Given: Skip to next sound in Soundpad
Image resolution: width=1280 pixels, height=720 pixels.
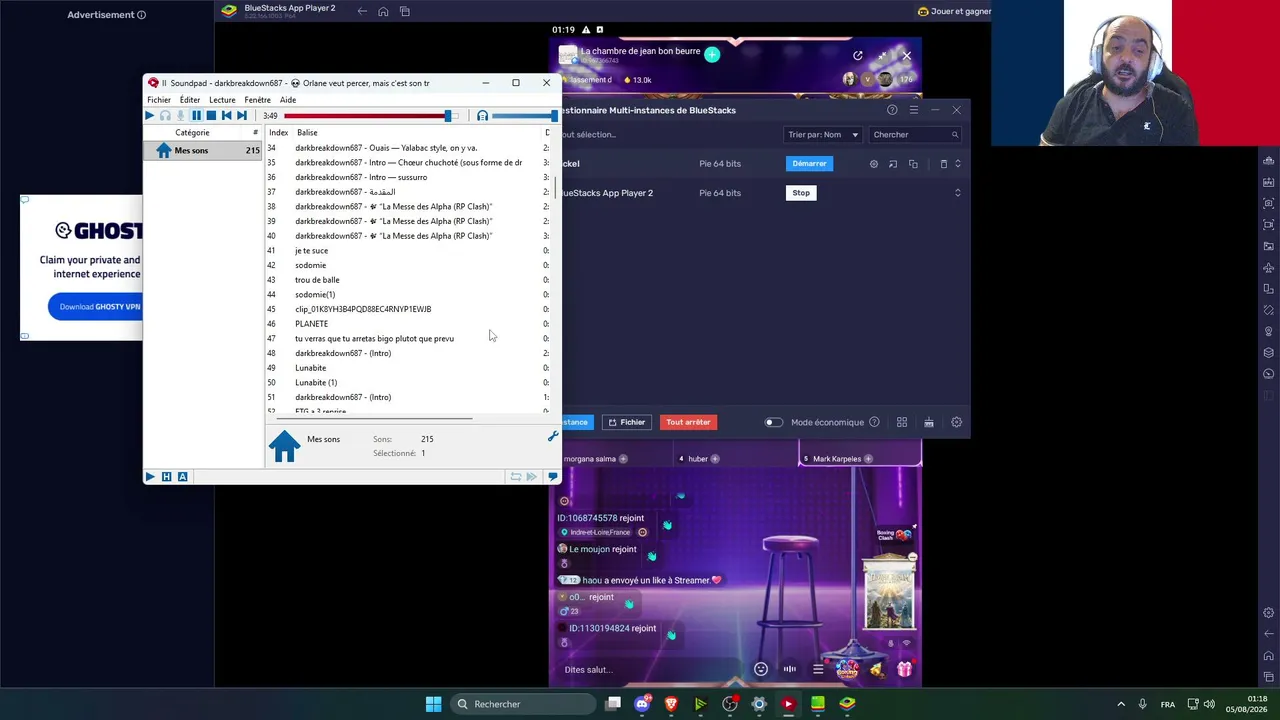Looking at the screenshot, I should (x=242, y=116).
